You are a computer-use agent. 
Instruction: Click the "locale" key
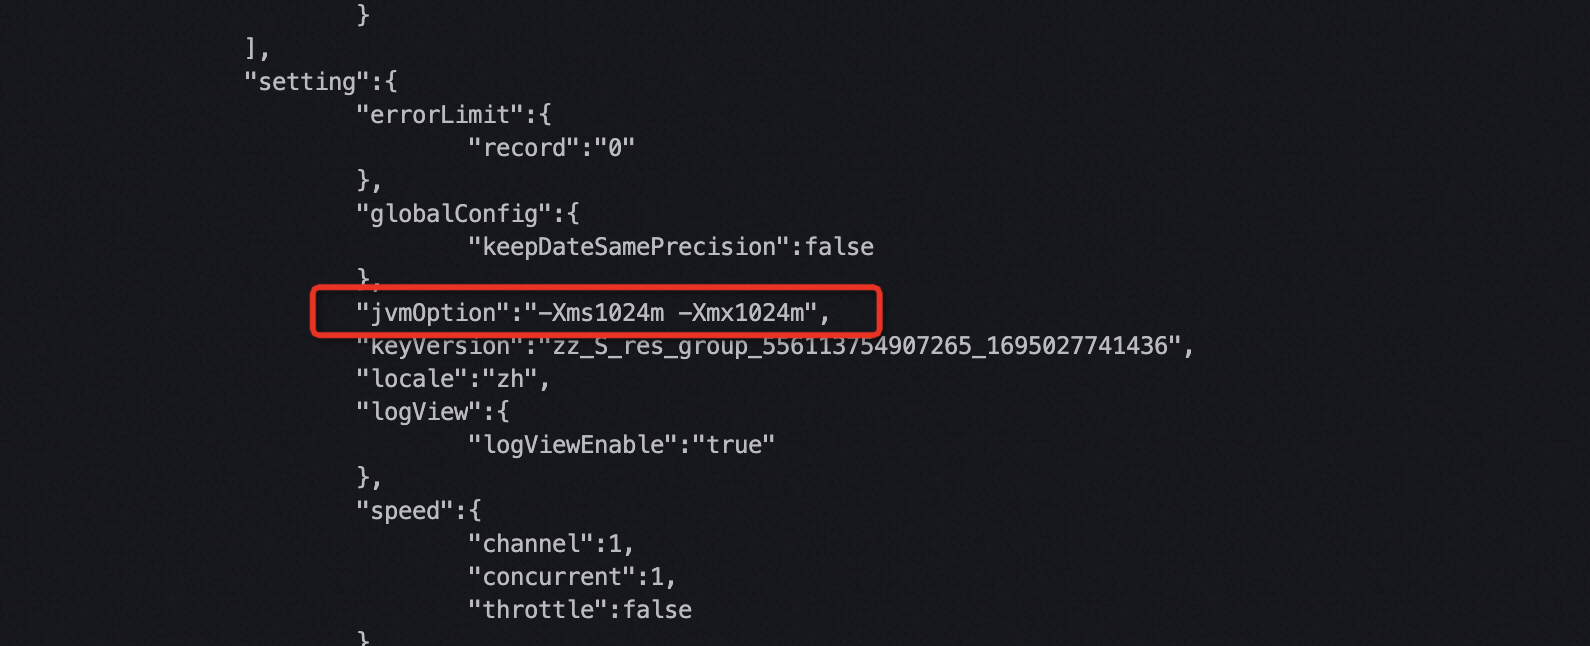click(412, 379)
